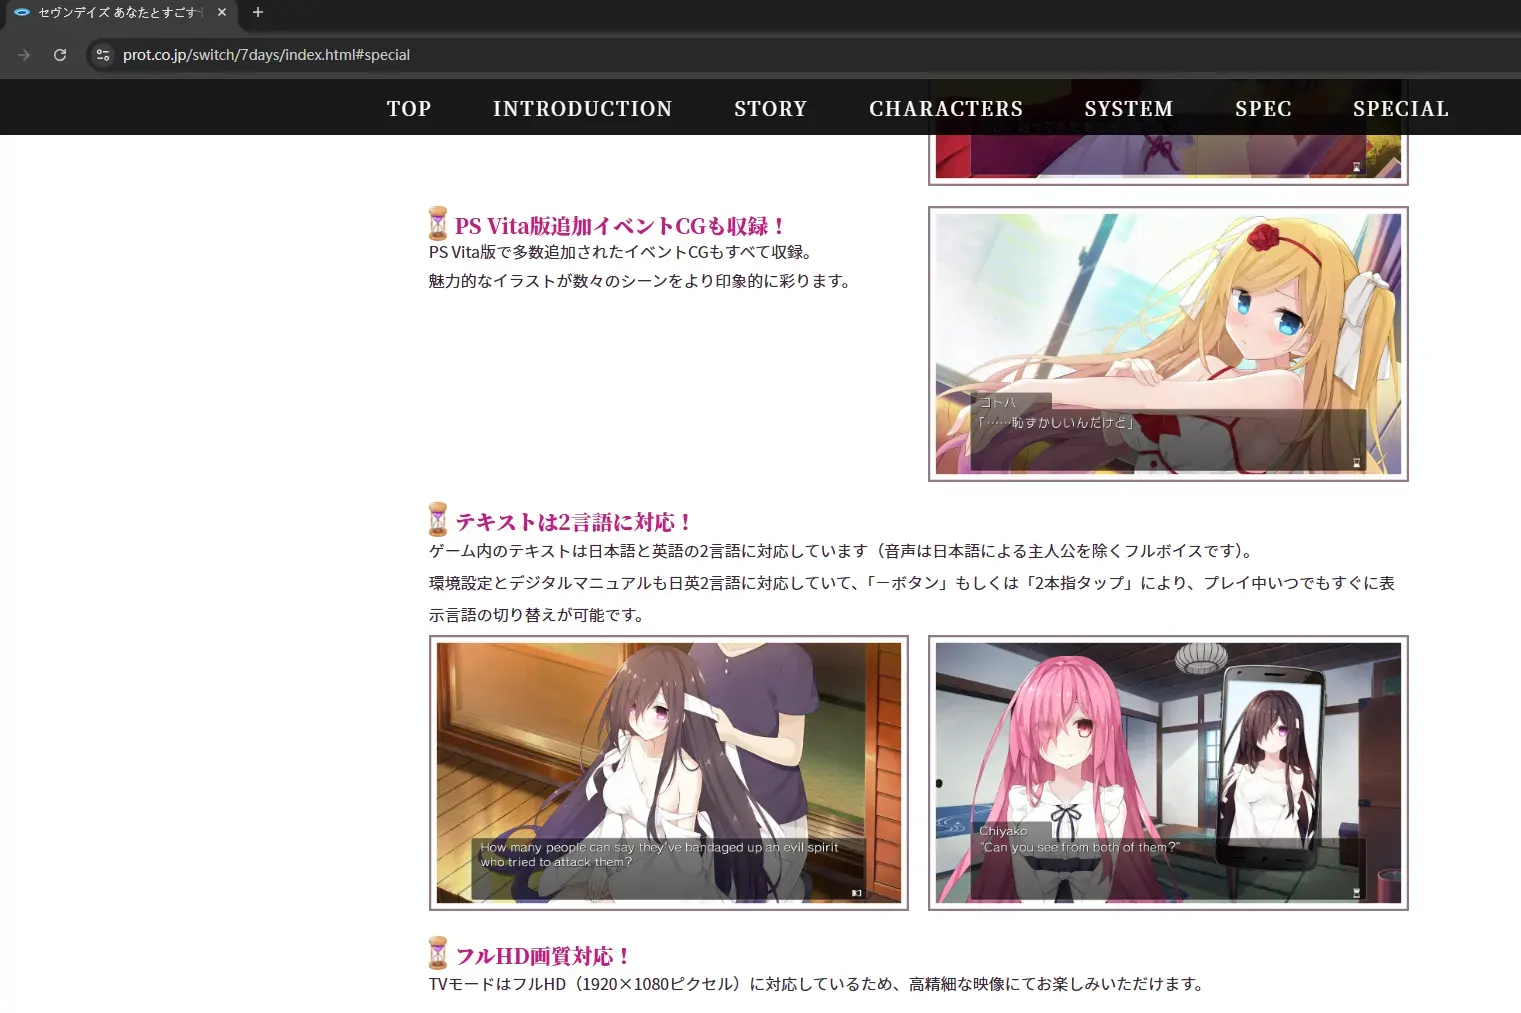Click the tab favicon for セブンデイズ

(x=22, y=13)
